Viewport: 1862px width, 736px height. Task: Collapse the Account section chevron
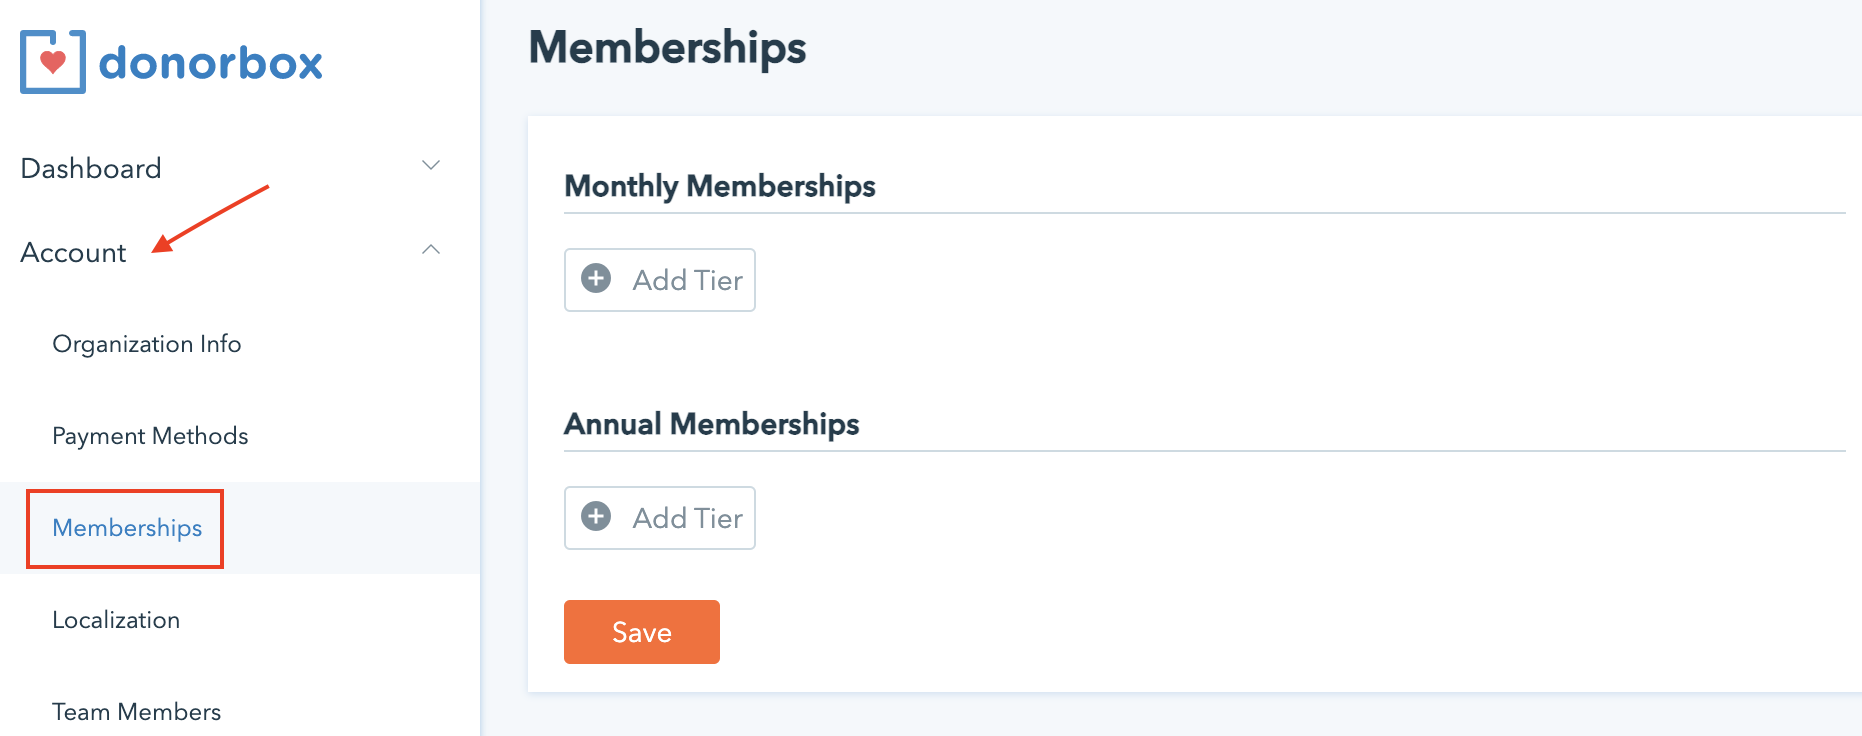coord(431,250)
